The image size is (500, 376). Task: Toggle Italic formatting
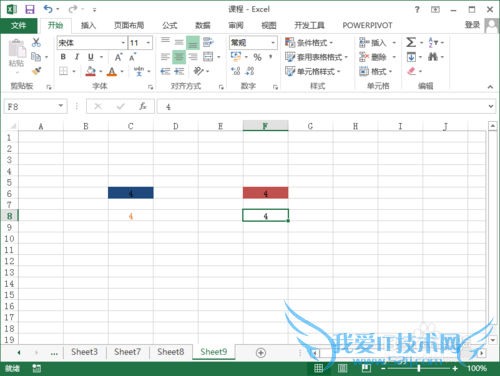coord(77,57)
